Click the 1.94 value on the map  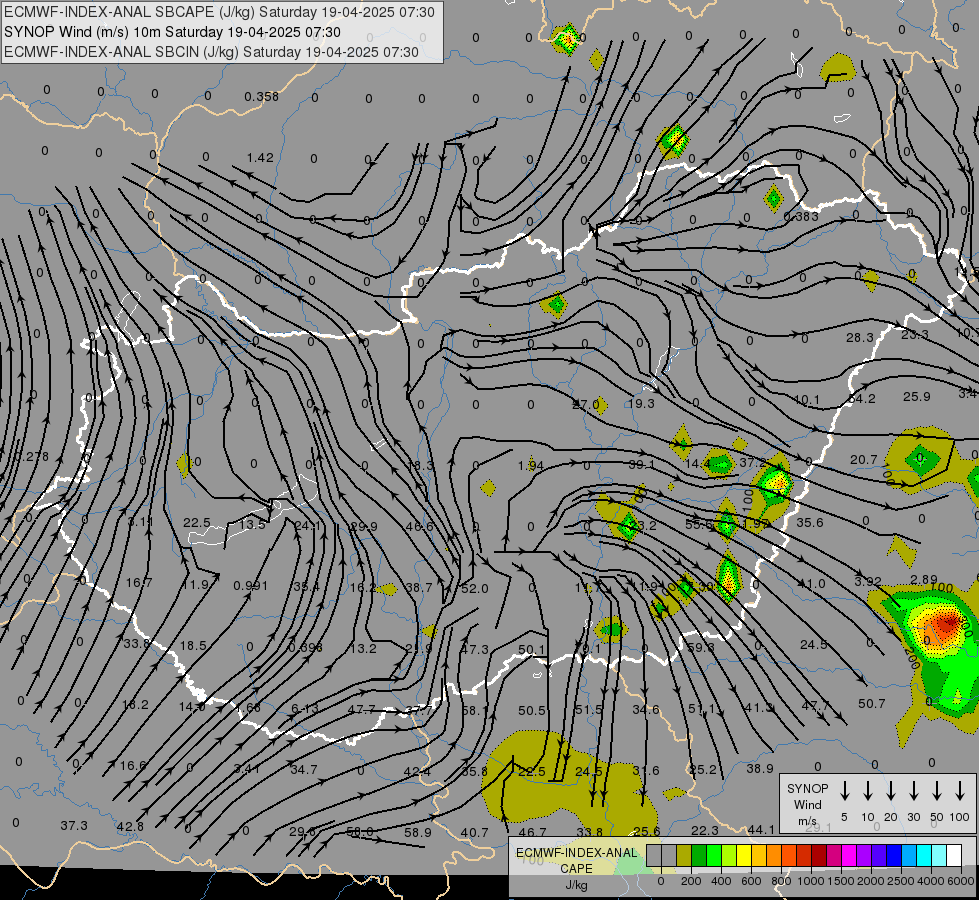click(x=530, y=465)
